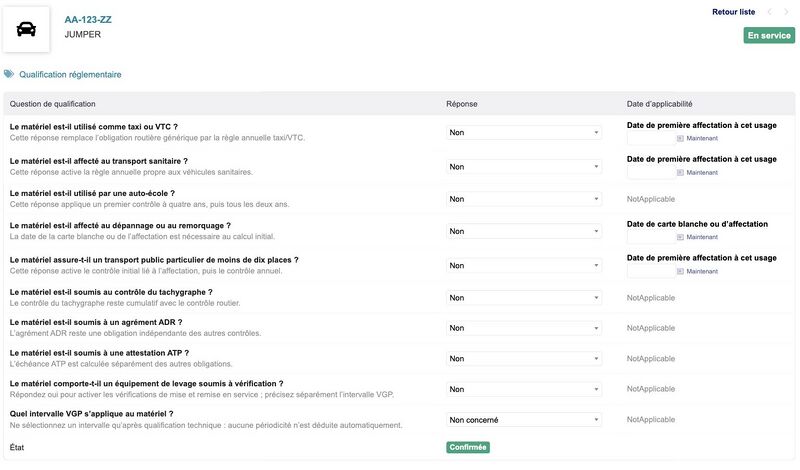Viewport: 800px width, 470px height.
Task: Open the auto-école response dropdown
Action: coord(523,199)
